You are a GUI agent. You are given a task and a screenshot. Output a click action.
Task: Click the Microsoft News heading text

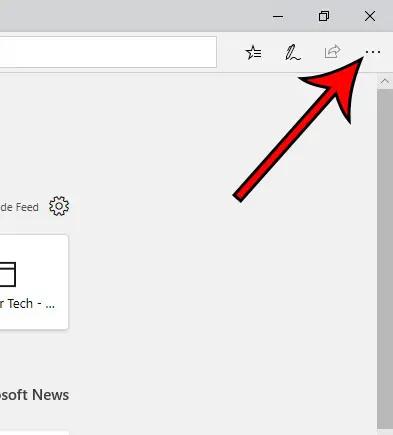click(x=34, y=395)
